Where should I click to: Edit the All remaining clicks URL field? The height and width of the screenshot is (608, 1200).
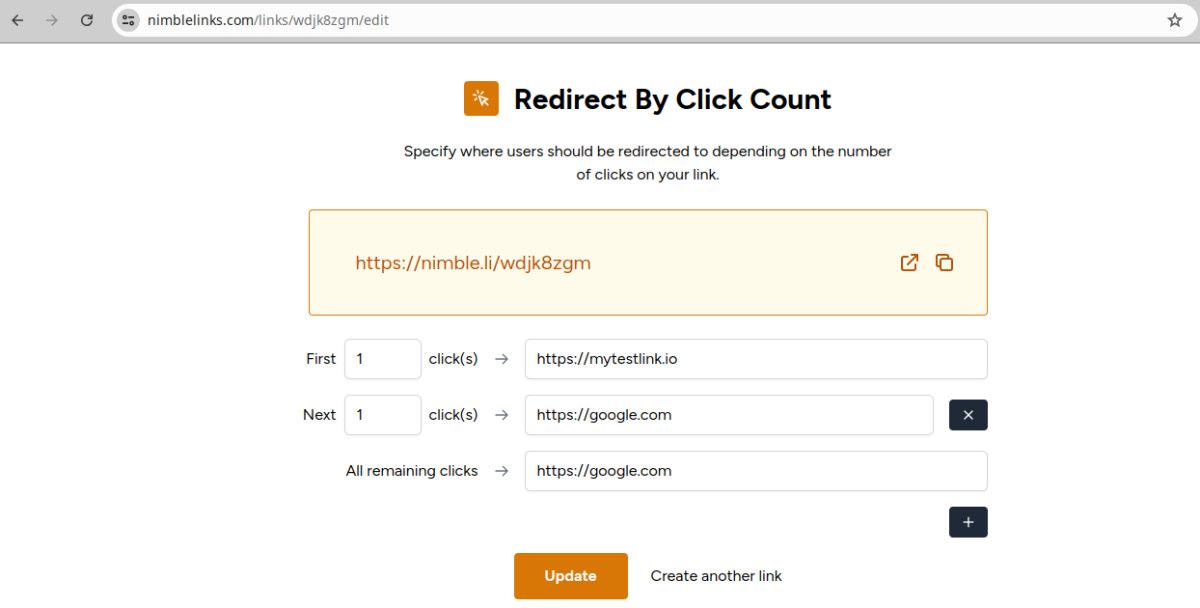click(x=755, y=471)
